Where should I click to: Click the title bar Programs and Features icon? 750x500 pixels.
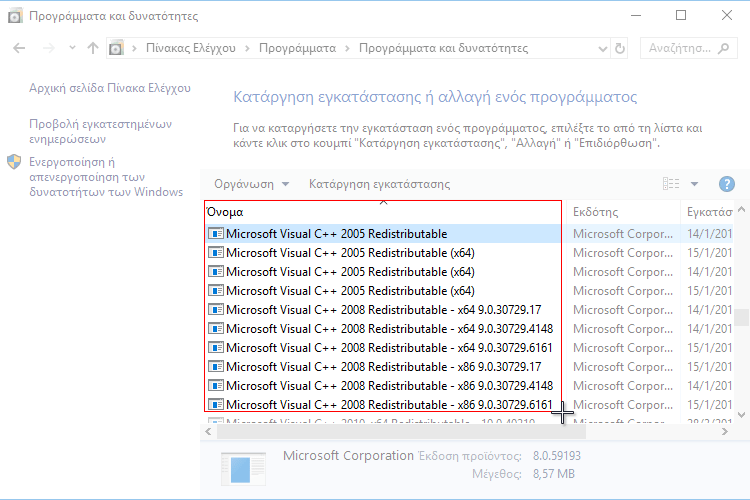click(15, 16)
